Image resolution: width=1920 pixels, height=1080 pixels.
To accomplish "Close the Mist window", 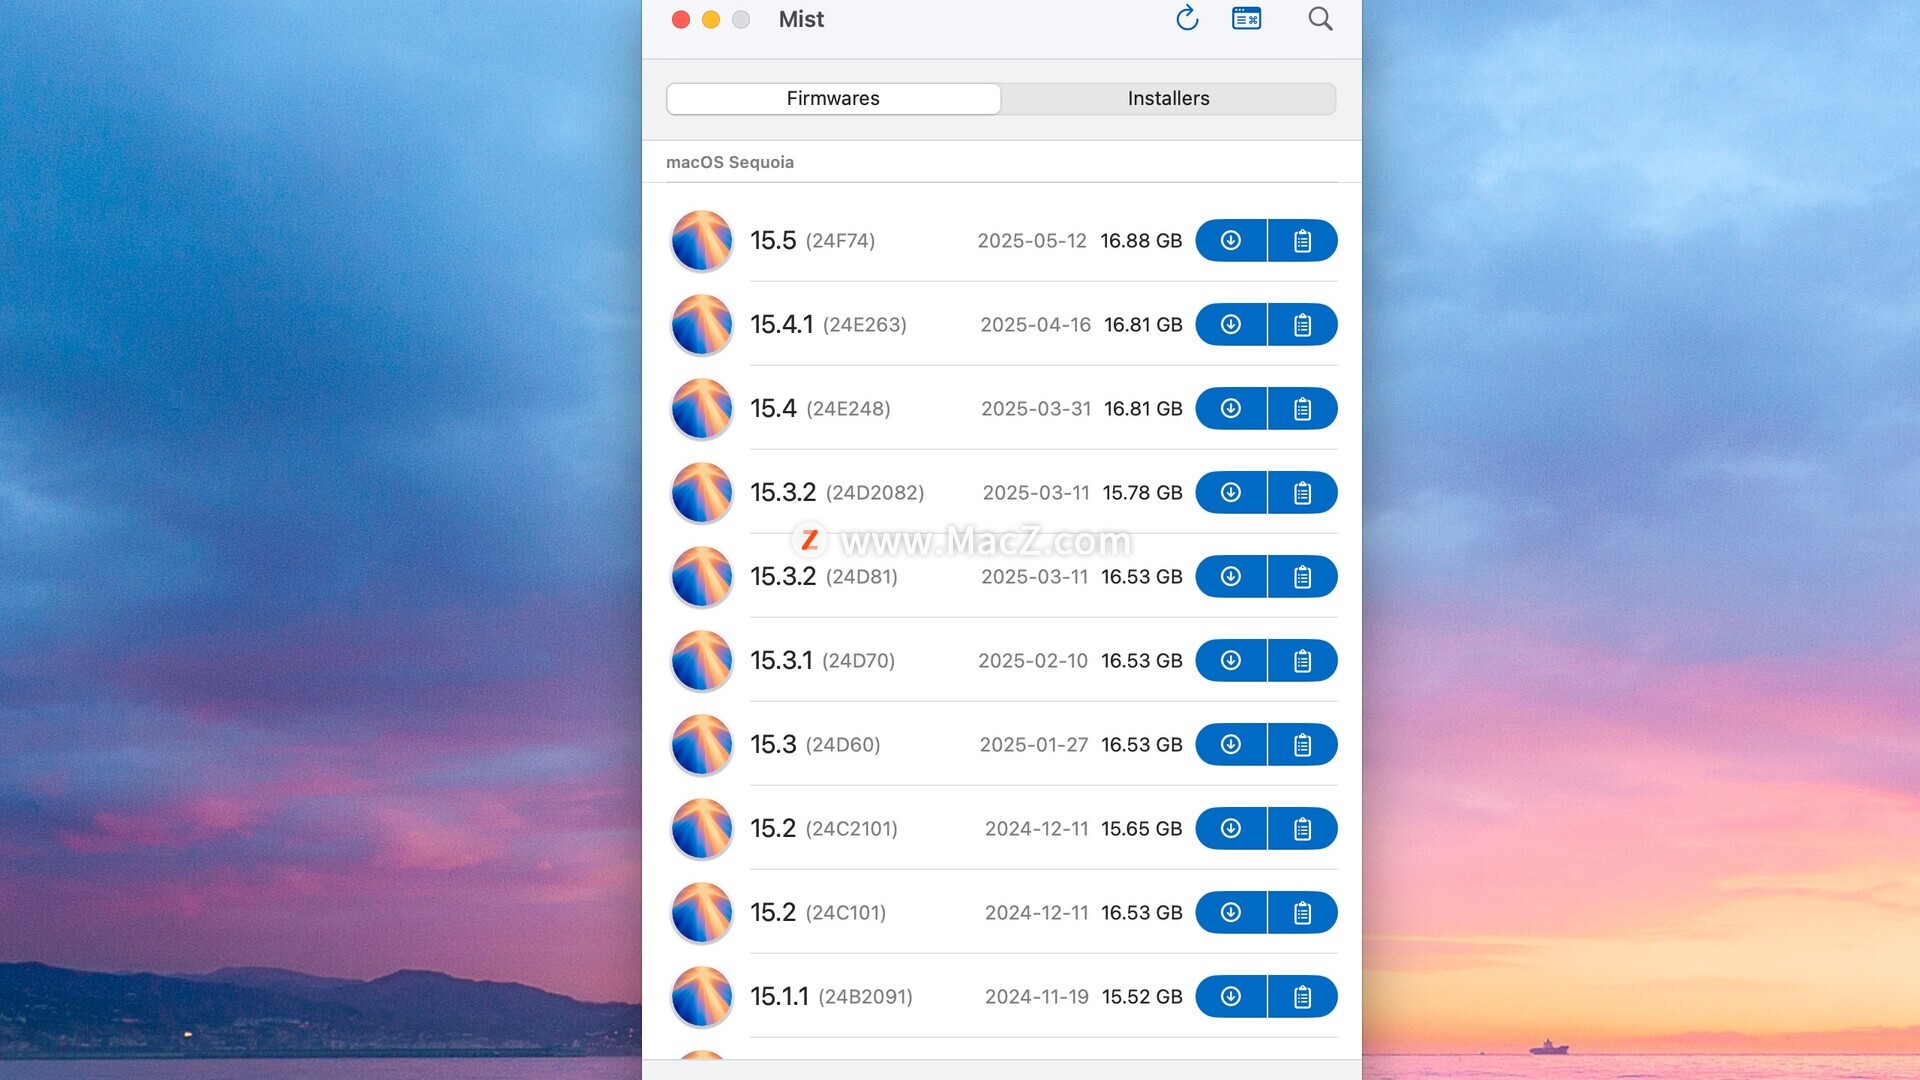I will 681,20.
